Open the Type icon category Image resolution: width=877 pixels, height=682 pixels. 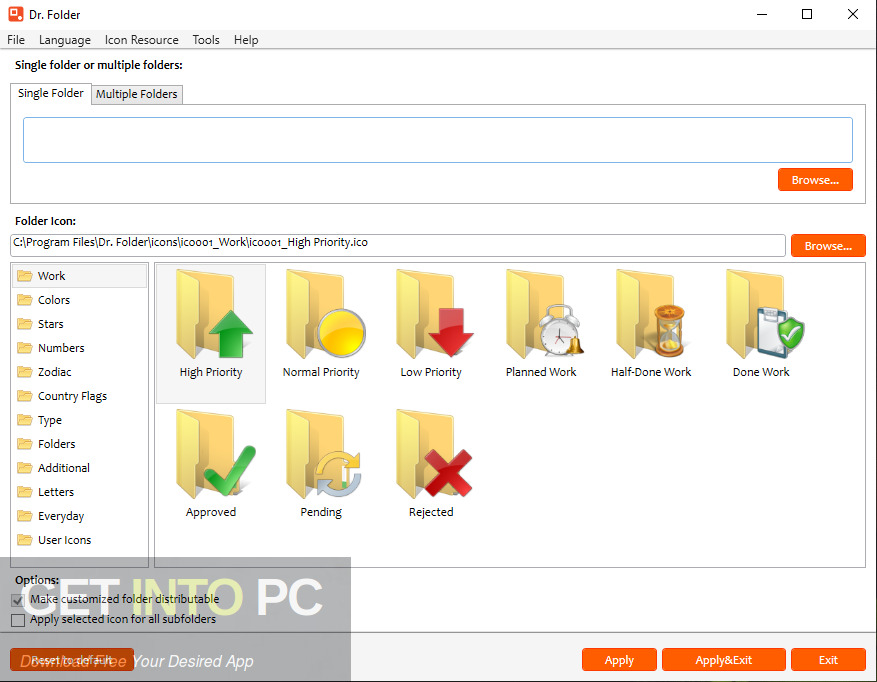[x=79, y=420]
